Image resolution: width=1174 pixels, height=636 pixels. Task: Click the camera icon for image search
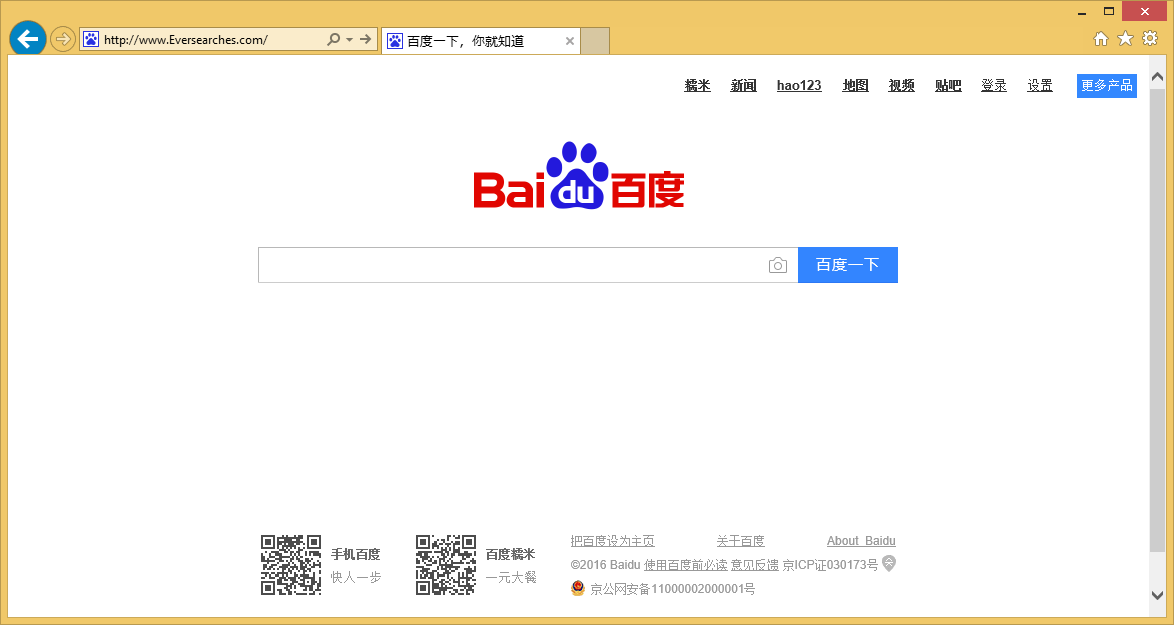[778, 265]
